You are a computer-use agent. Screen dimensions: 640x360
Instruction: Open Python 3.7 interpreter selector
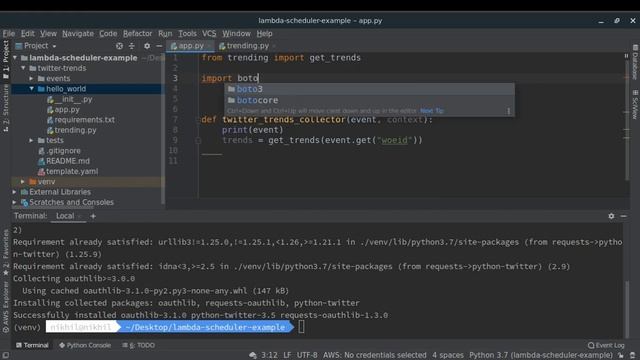(x=541, y=355)
